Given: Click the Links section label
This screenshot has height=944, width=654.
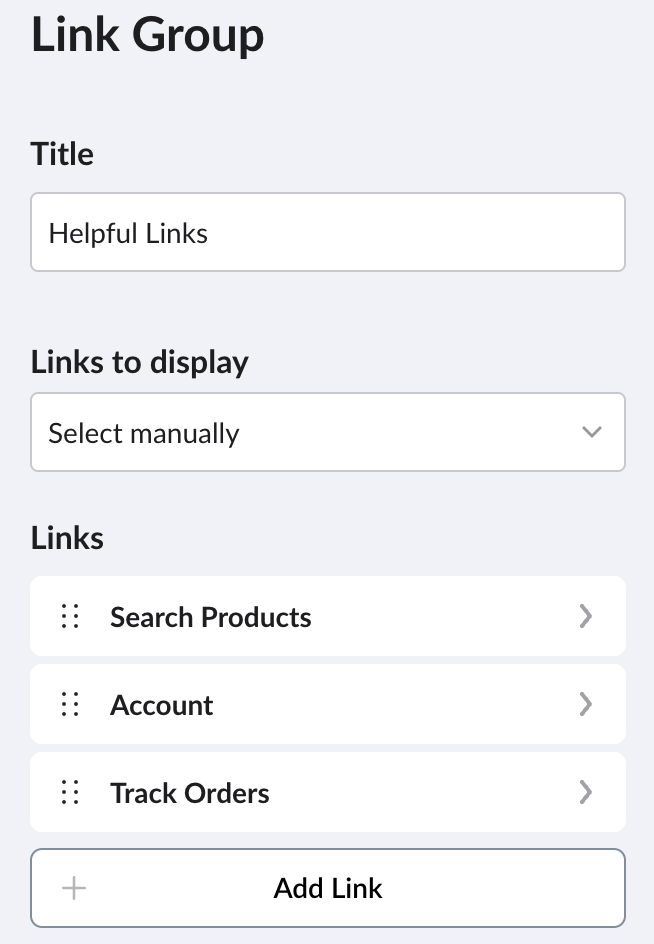Looking at the screenshot, I should tap(67, 537).
